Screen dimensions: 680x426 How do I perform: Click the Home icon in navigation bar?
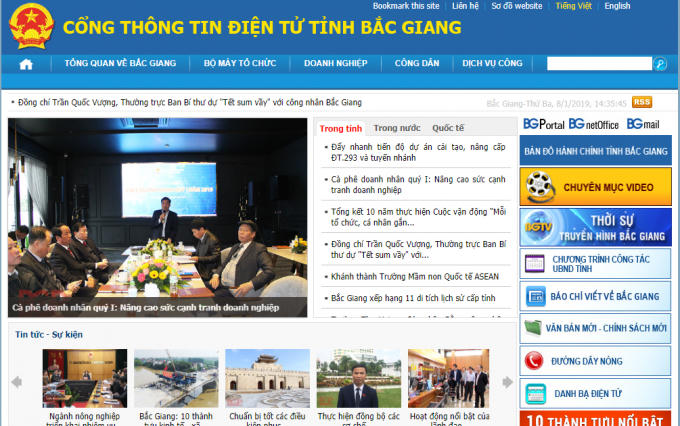tap(26, 64)
